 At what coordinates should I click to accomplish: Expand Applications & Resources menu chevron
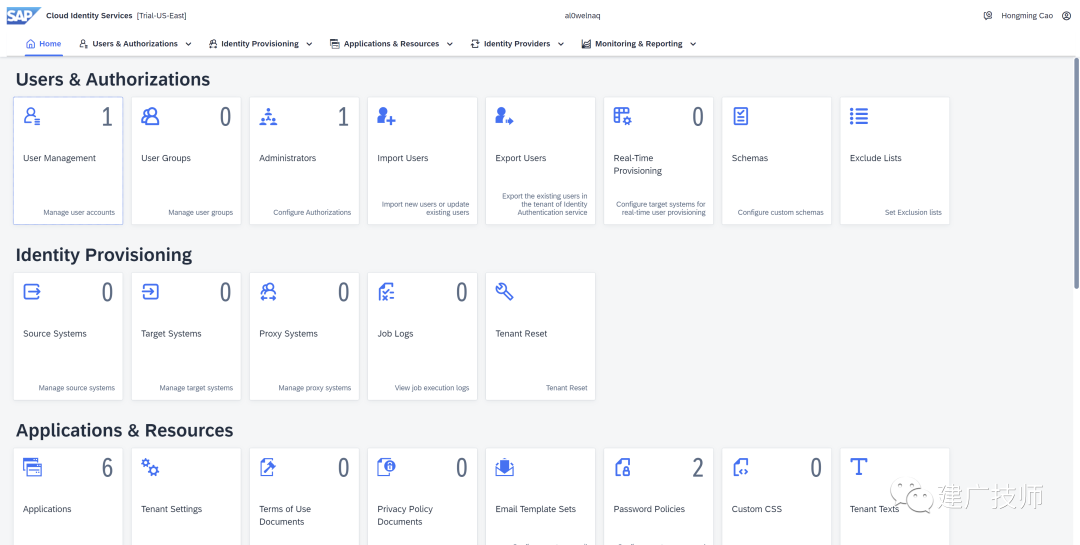coord(450,44)
